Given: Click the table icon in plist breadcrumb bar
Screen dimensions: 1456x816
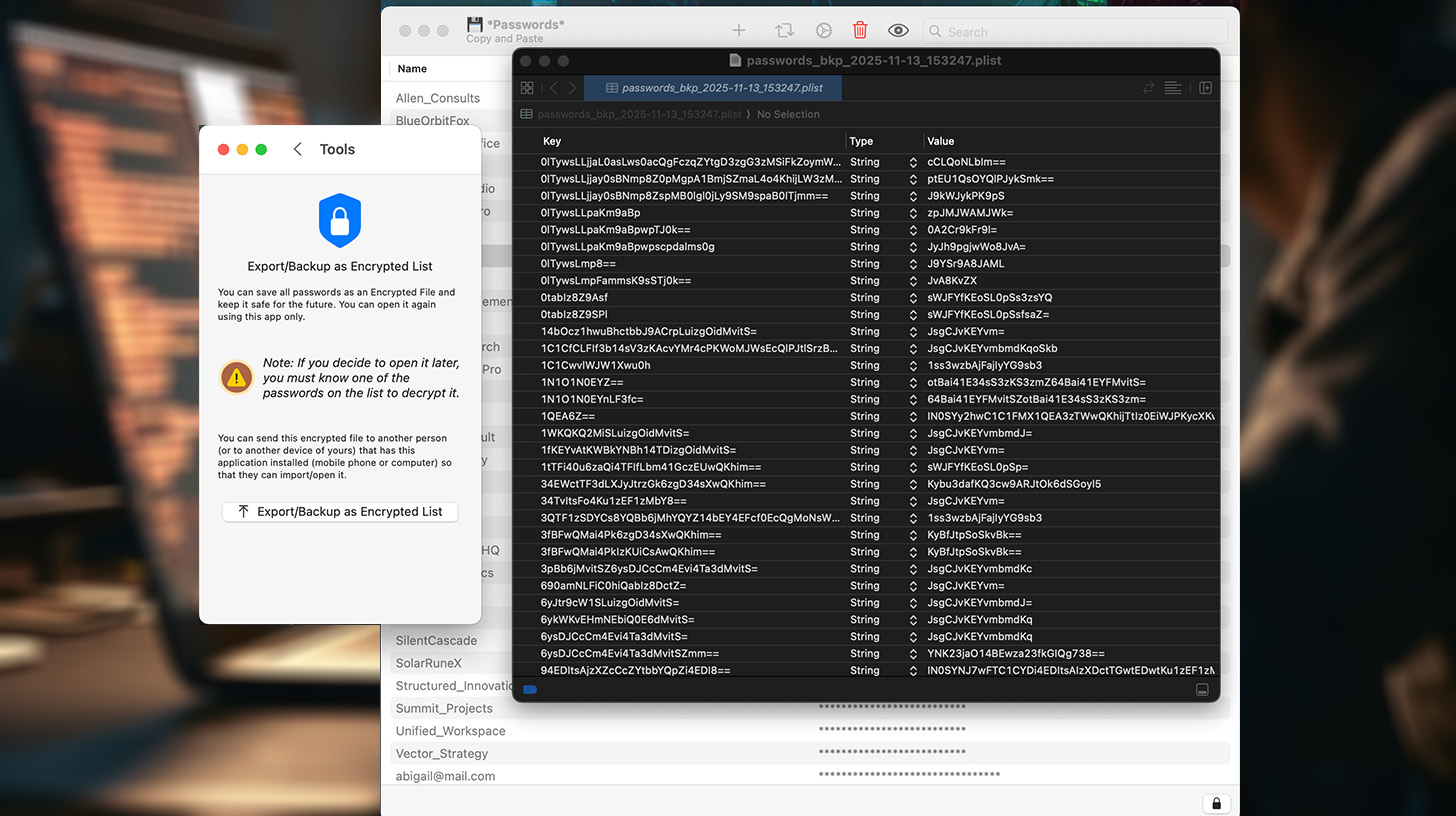Looking at the screenshot, I should pyautogui.click(x=526, y=114).
